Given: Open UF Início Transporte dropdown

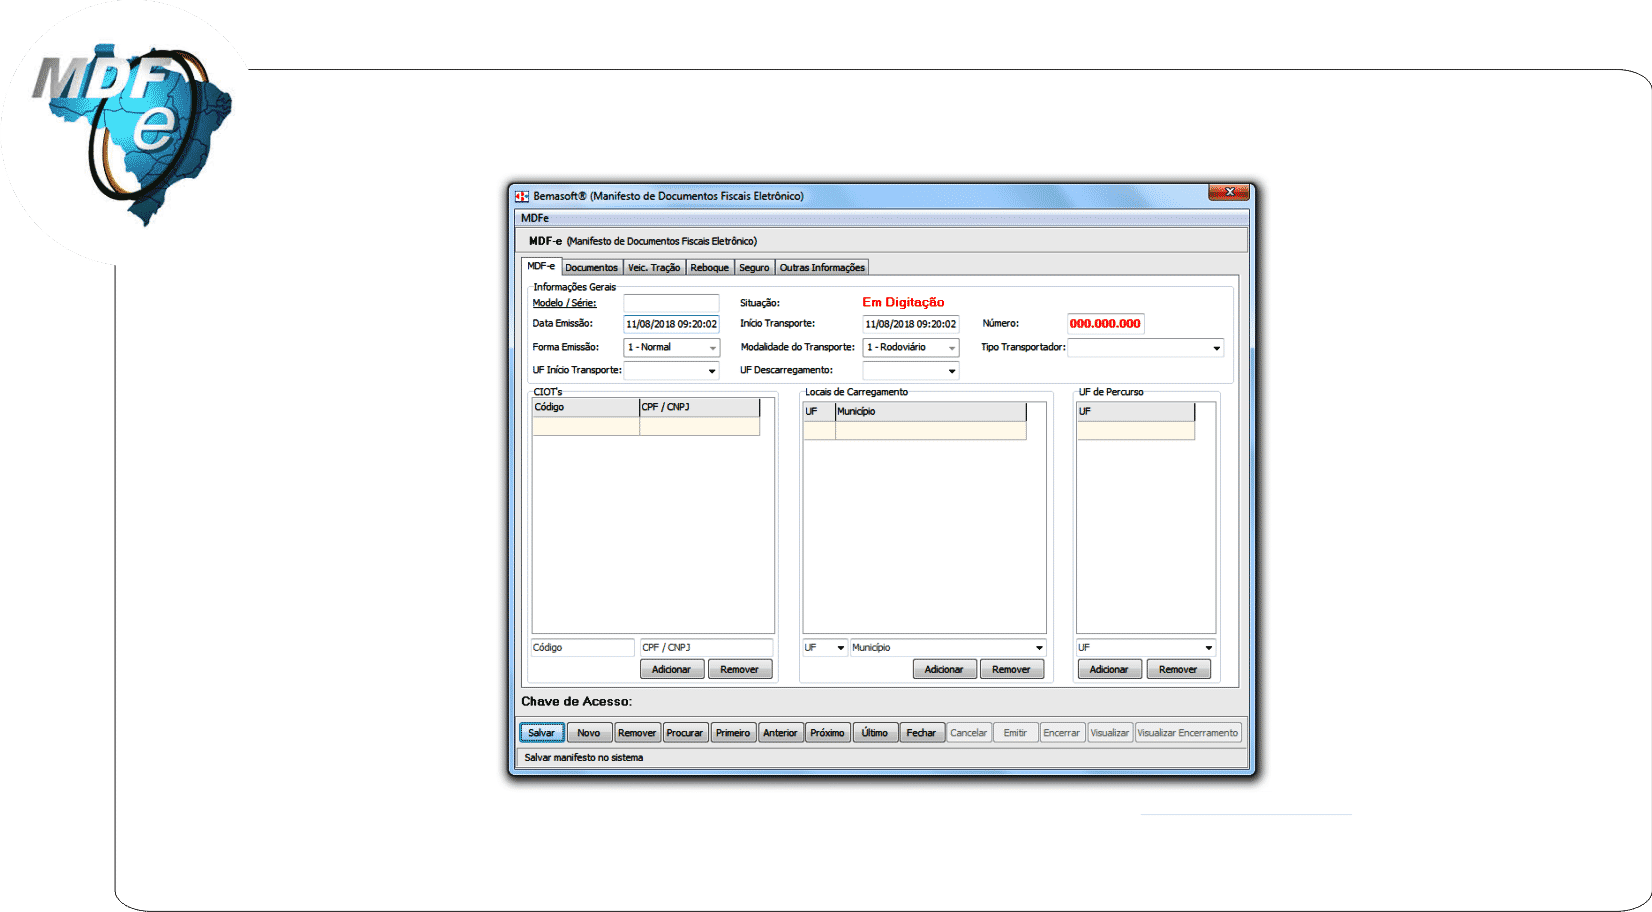Looking at the screenshot, I should pyautogui.click(x=671, y=370).
